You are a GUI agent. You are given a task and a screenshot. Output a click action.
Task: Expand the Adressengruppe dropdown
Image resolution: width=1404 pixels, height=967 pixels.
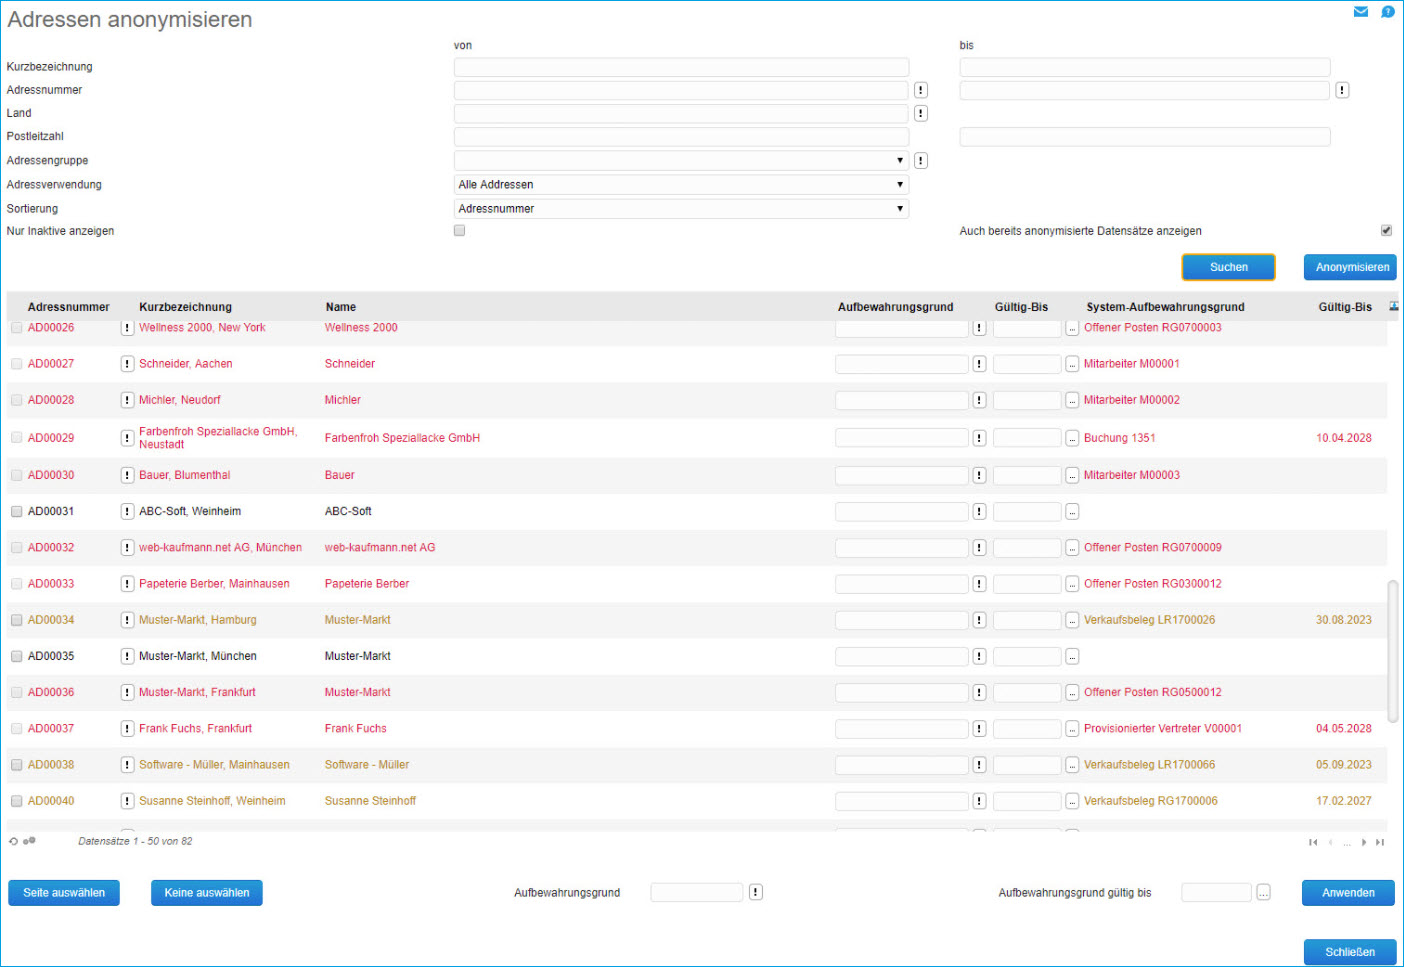[680, 161]
